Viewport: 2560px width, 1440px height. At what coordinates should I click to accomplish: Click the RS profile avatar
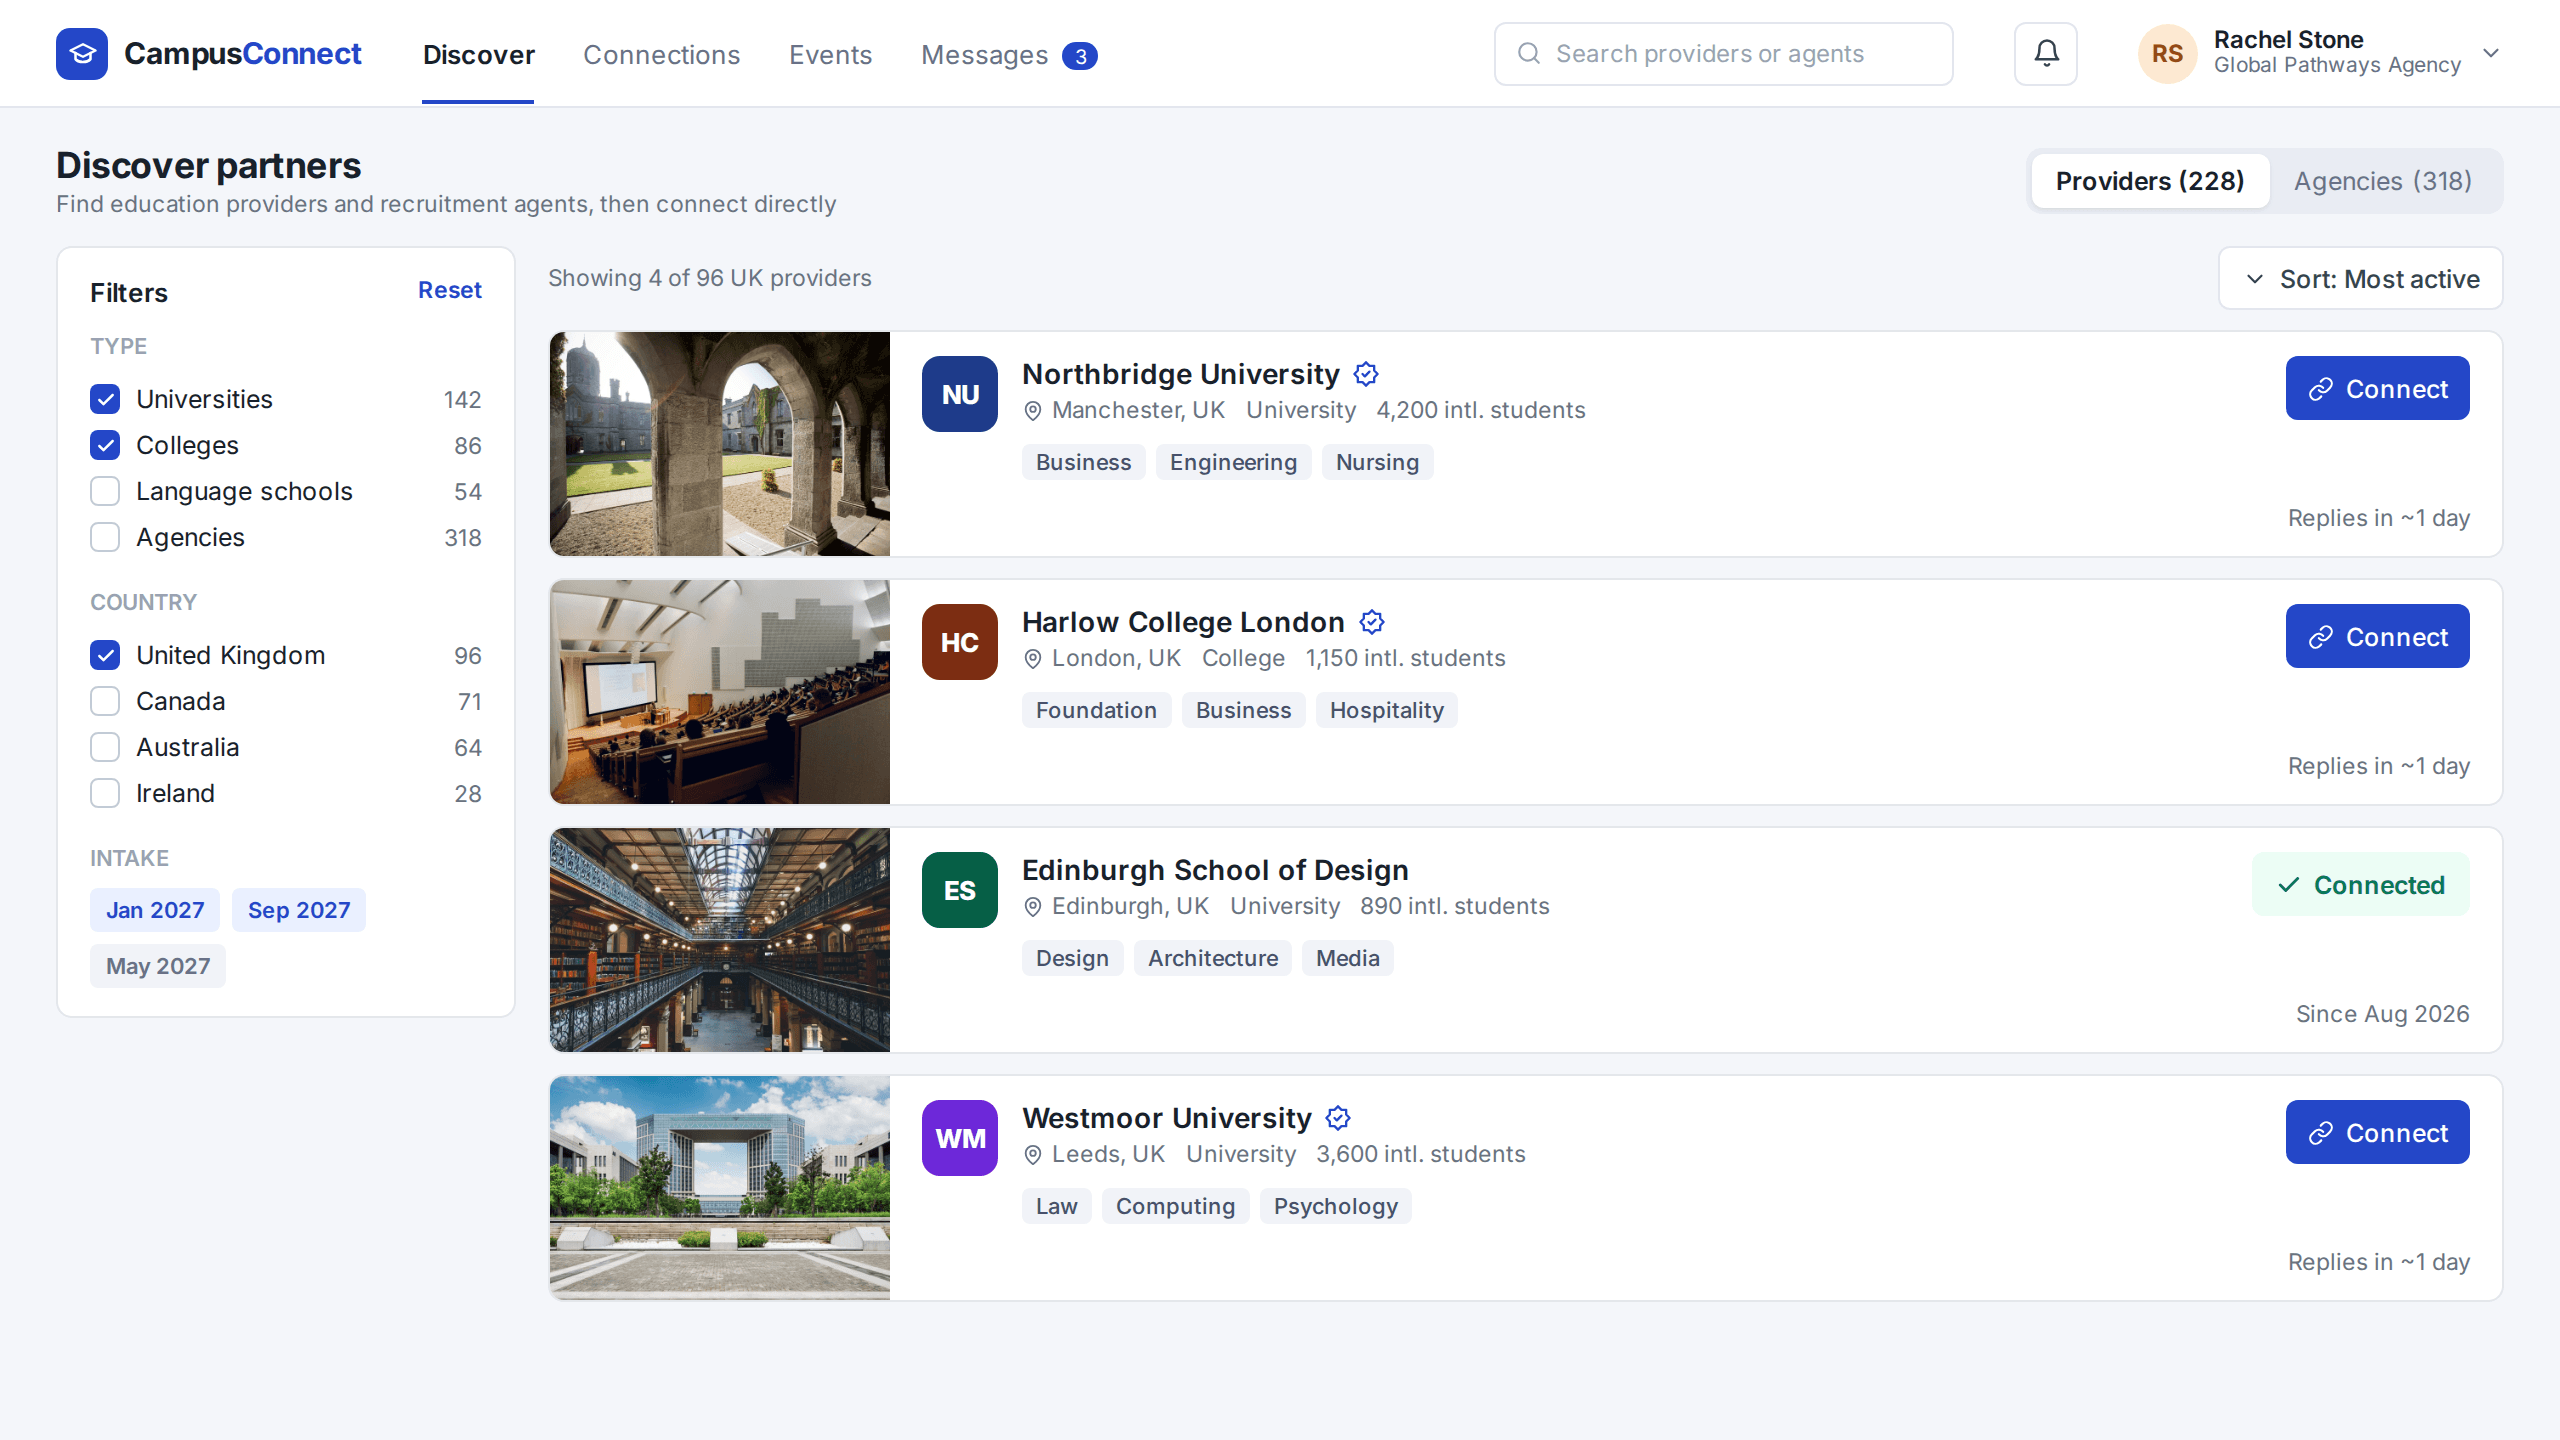pyautogui.click(x=2167, y=54)
